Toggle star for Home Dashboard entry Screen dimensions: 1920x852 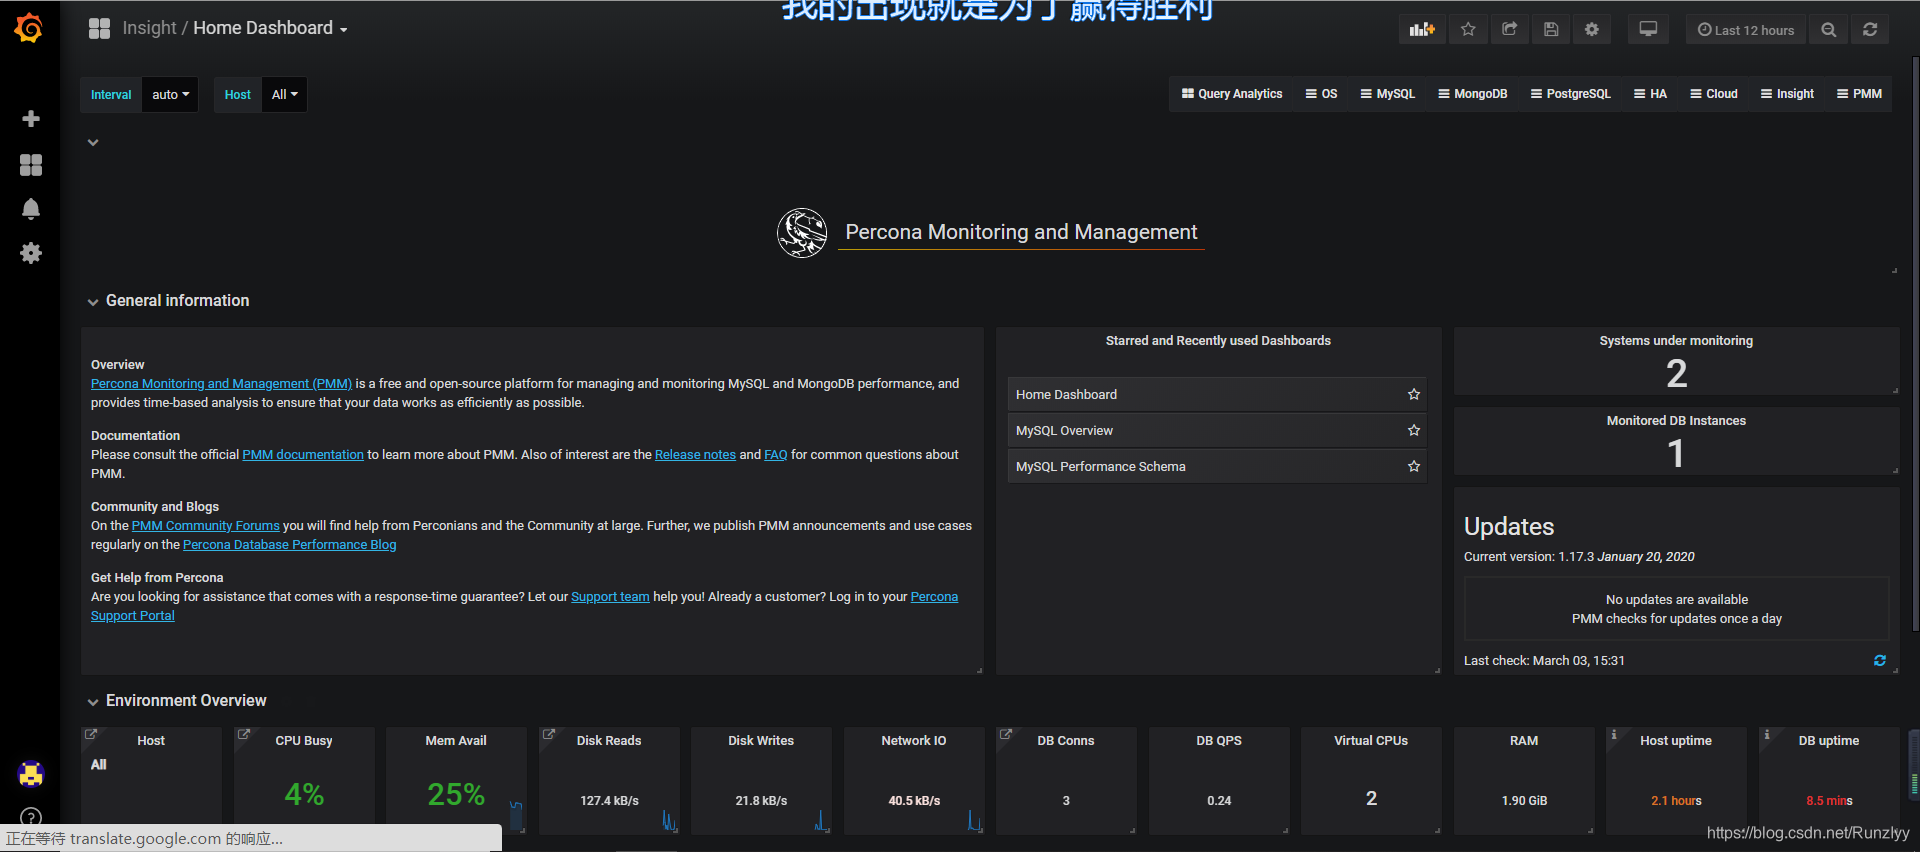pos(1414,395)
